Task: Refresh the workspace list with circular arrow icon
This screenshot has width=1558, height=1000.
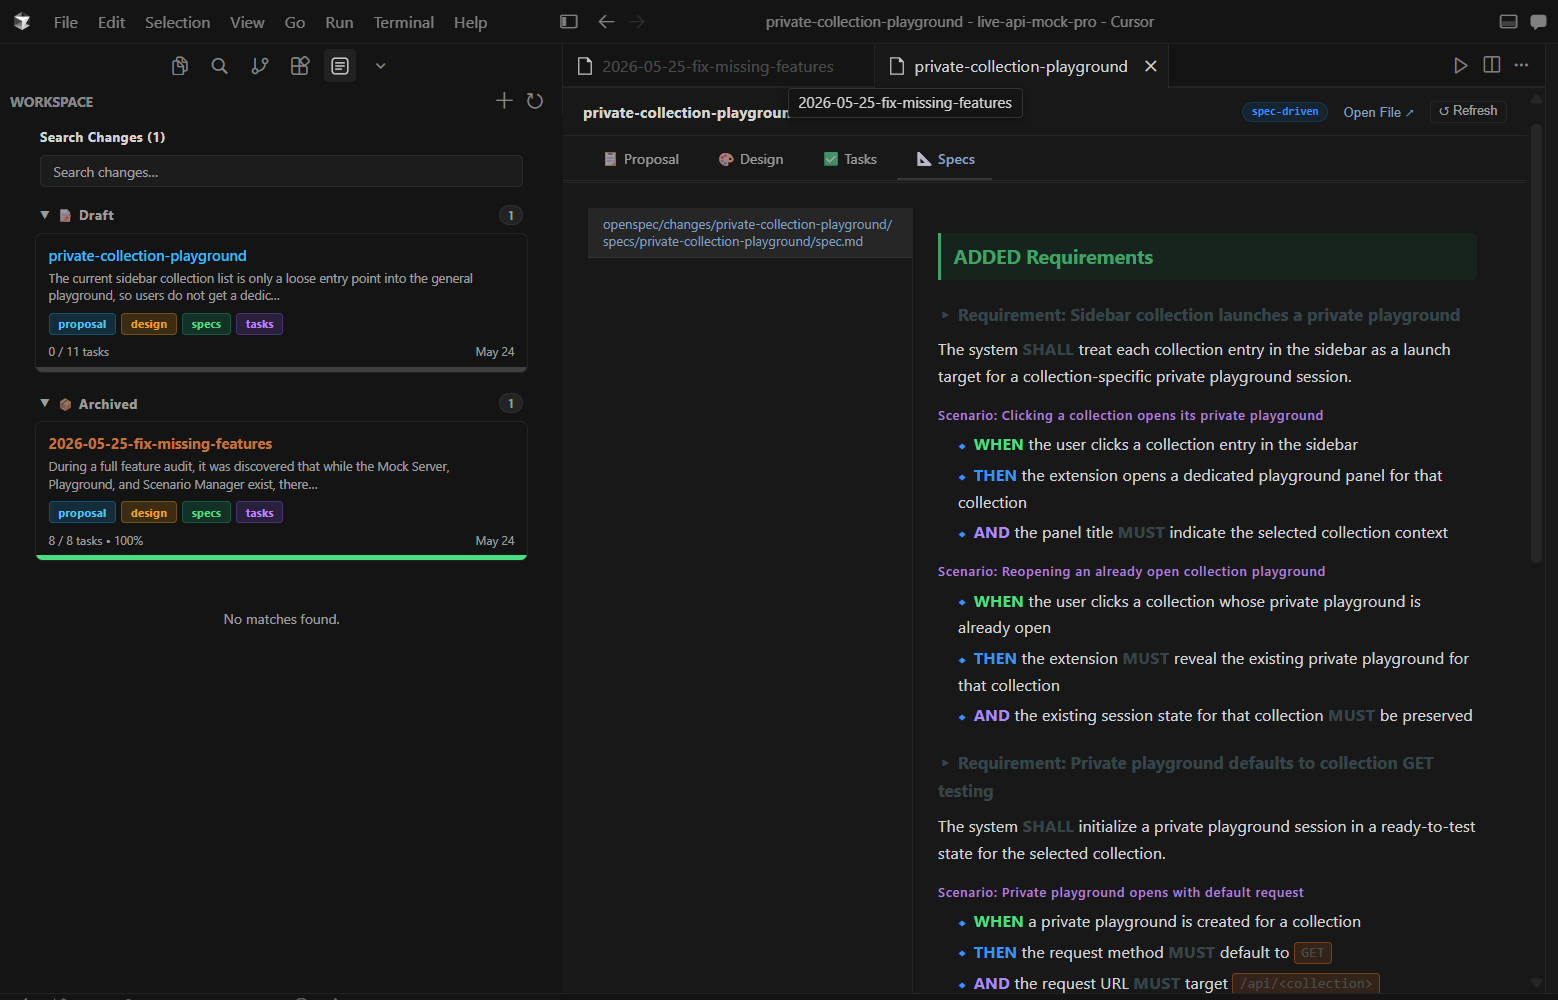Action: 535,101
